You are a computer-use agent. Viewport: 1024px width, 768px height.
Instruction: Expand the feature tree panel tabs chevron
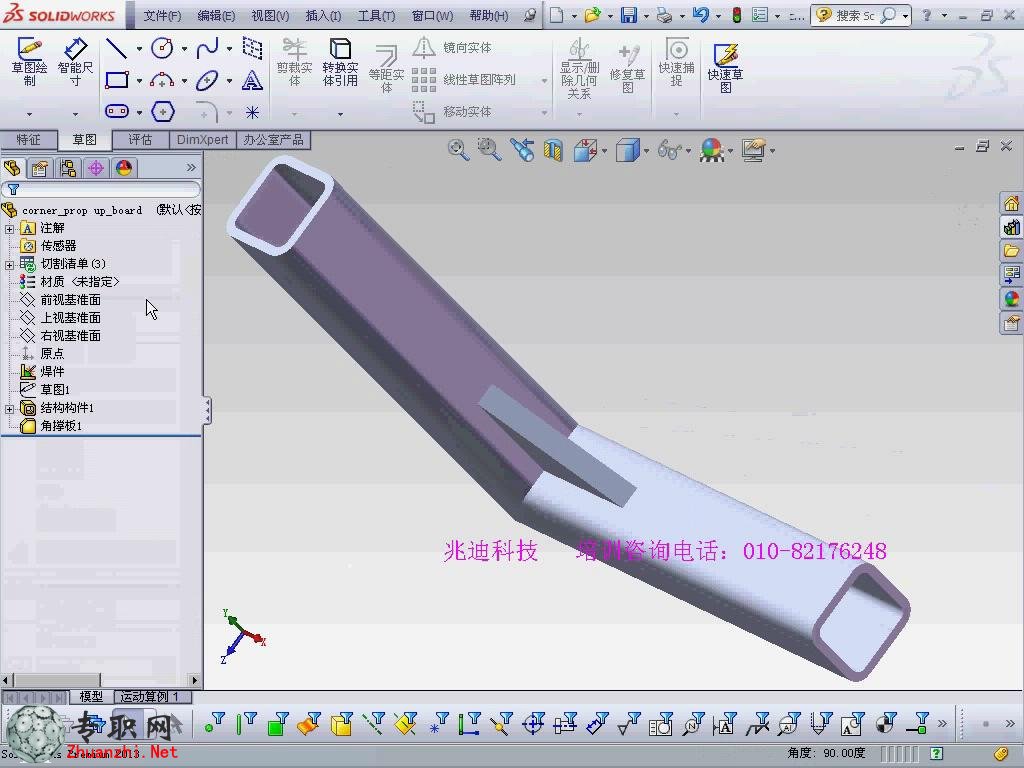pyautogui.click(x=191, y=168)
